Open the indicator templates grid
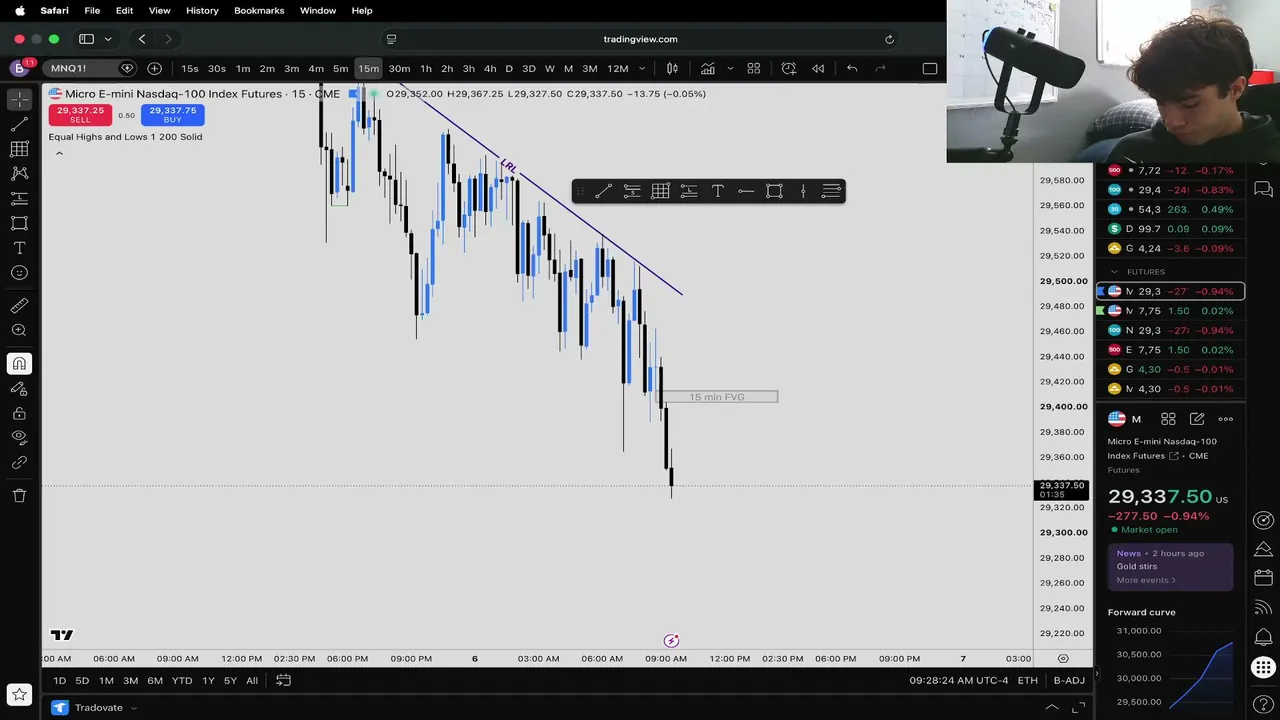 pos(754,68)
